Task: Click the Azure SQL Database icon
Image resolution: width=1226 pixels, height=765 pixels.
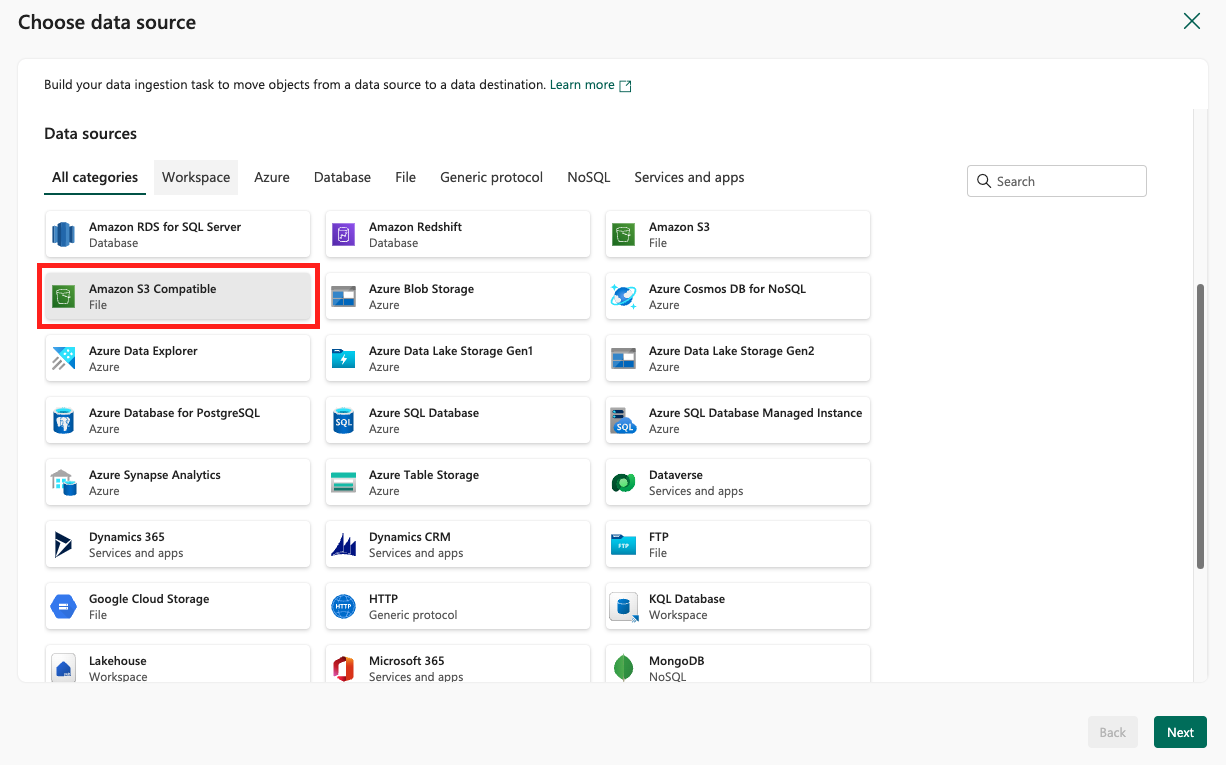Action: tap(344, 421)
